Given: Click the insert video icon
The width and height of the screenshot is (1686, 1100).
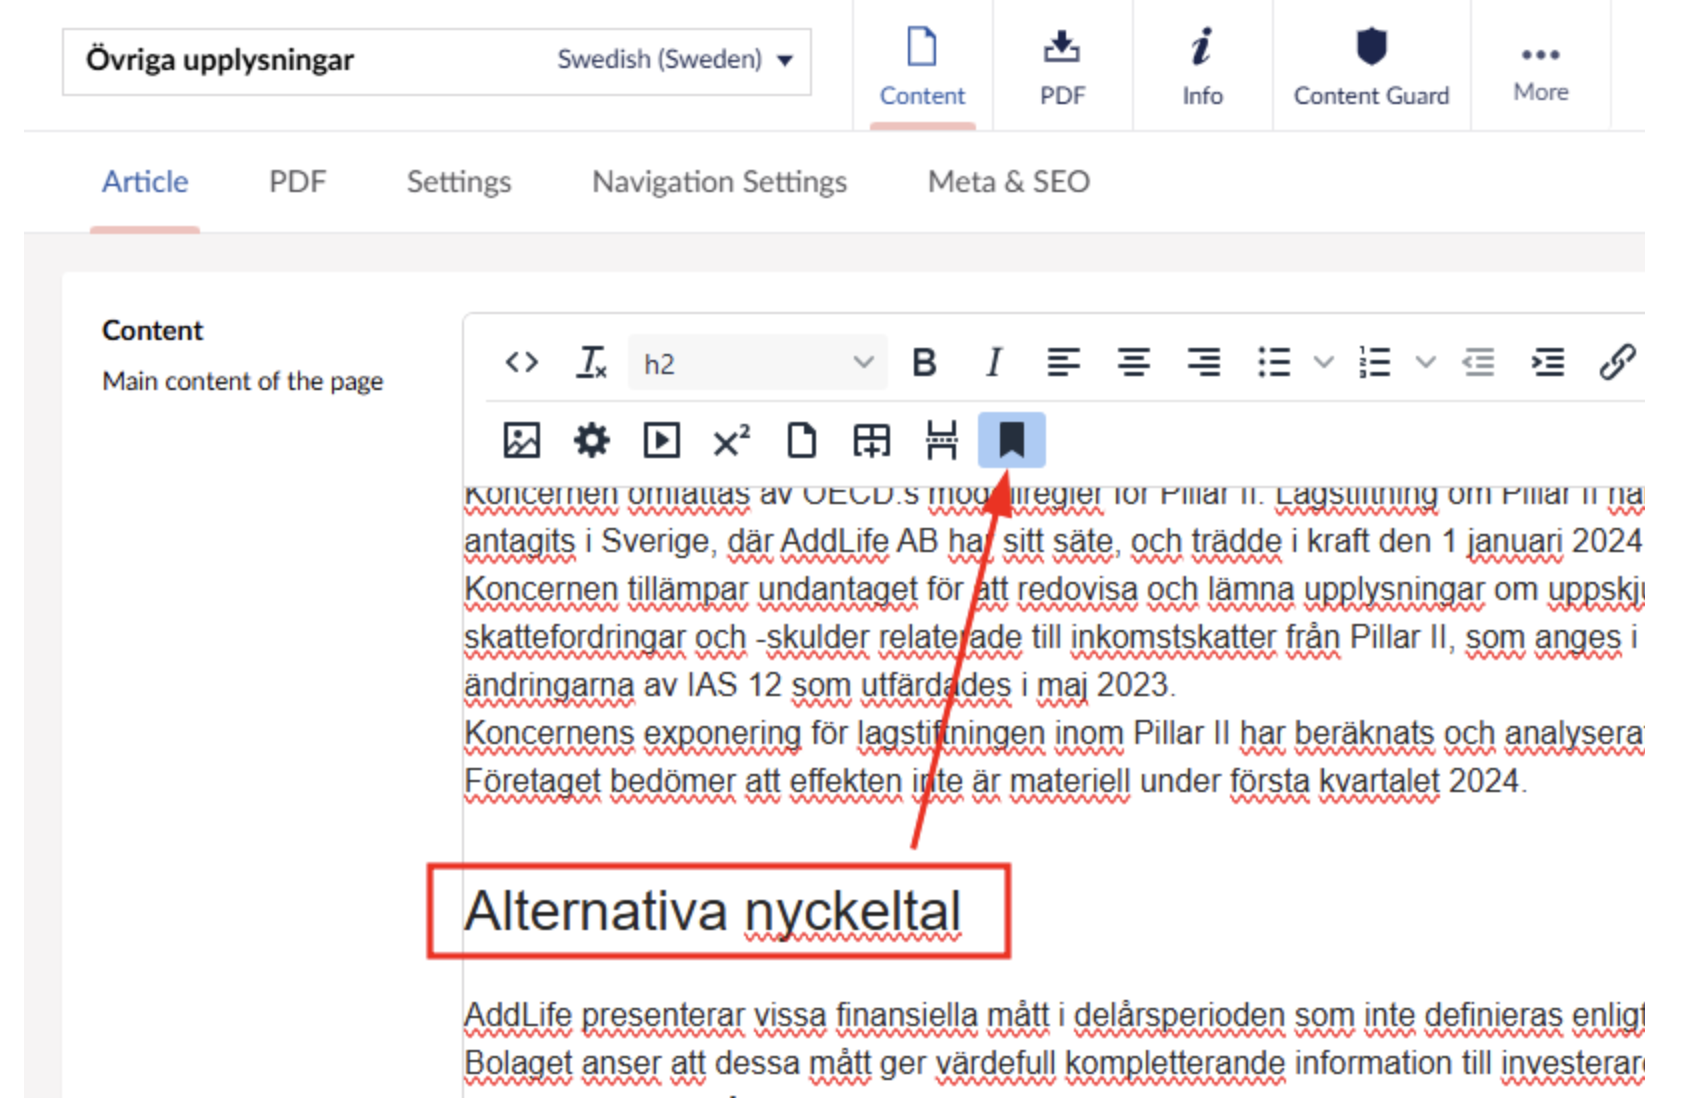Looking at the screenshot, I should point(661,440).
